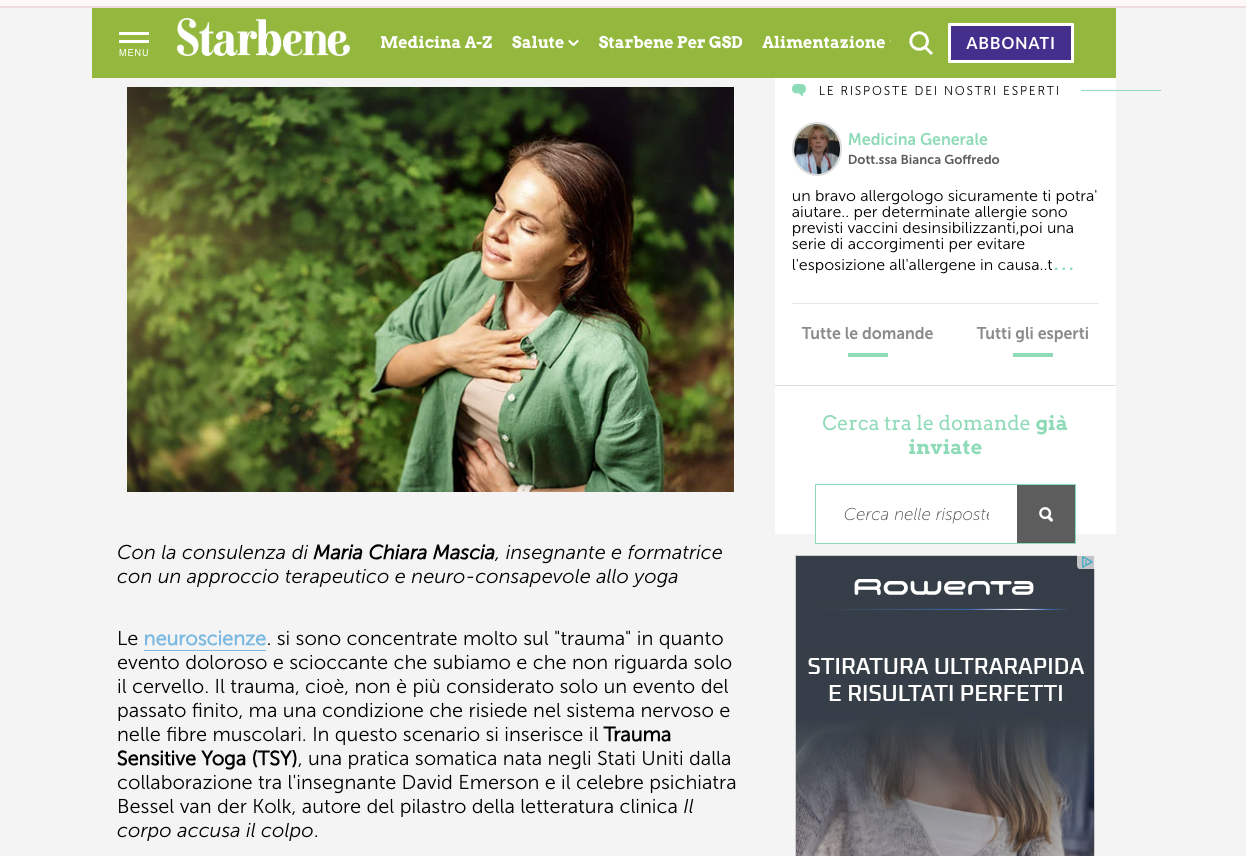Image resolution: width=1246 pixels, height=856 pixels.
Task: Click the Cerca nelle risposte input field
Action: pyautogui.click(x=916, y=514)
